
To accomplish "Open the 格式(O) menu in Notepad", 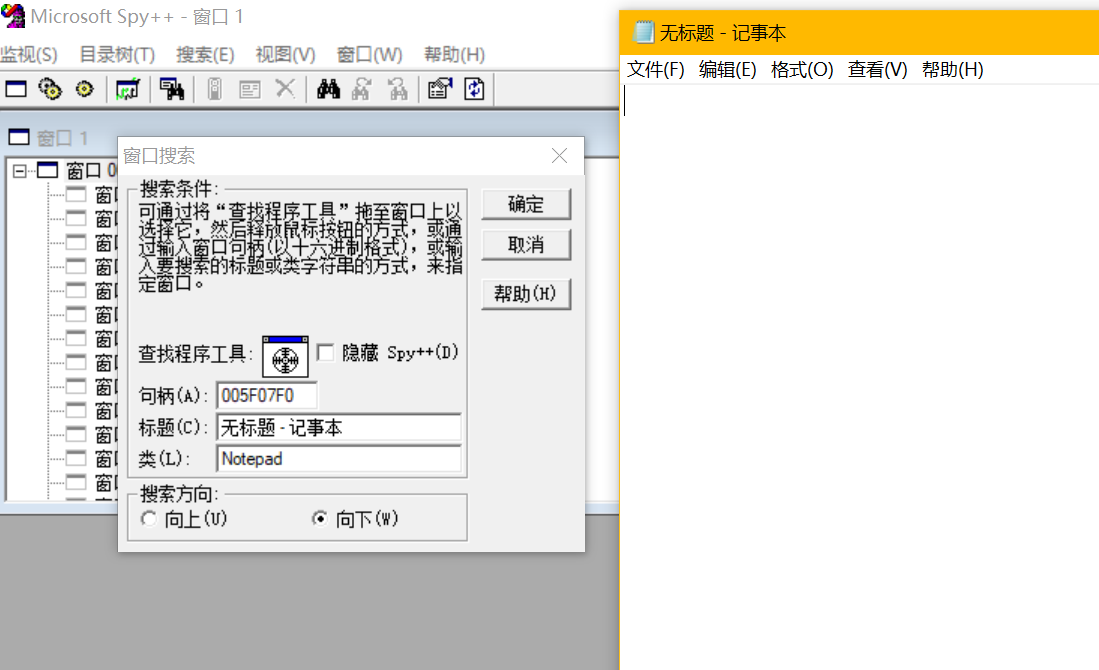I will tap(801, 70).
